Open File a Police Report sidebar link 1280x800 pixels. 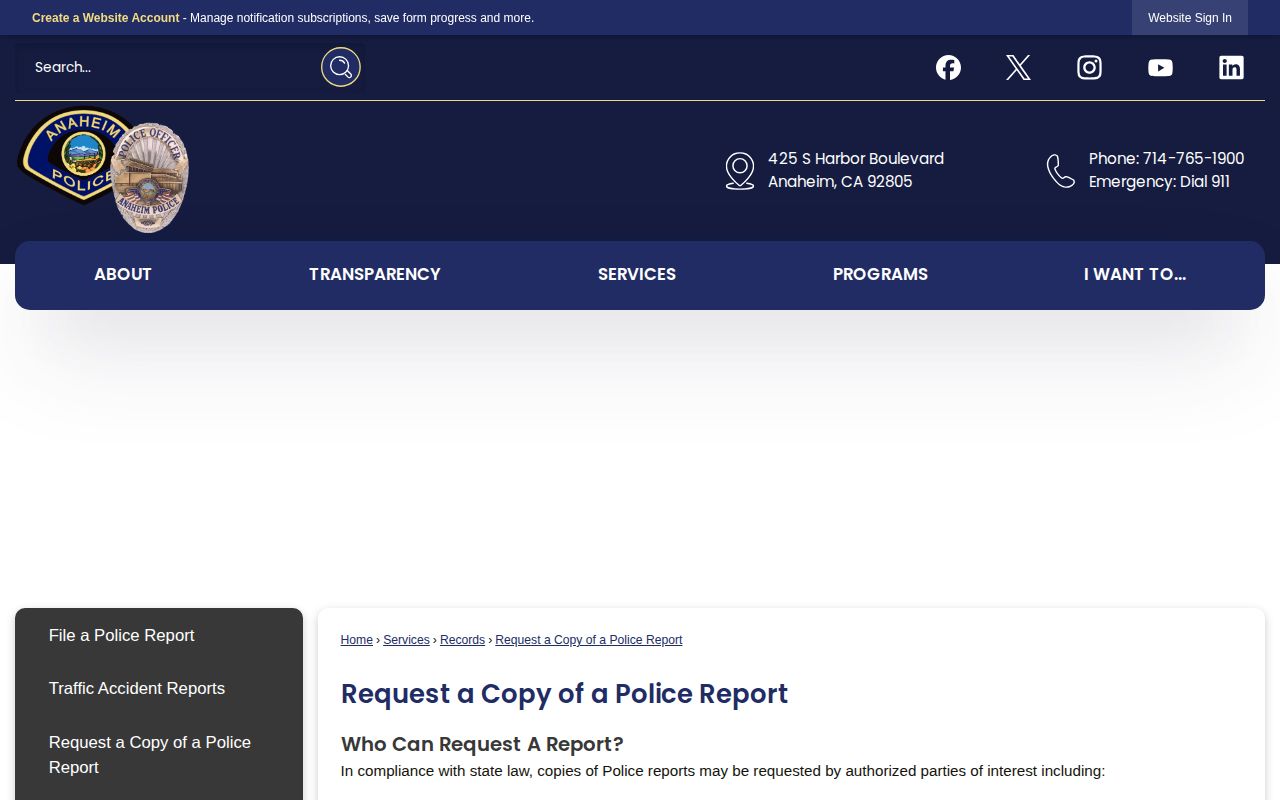pos(122,636)
